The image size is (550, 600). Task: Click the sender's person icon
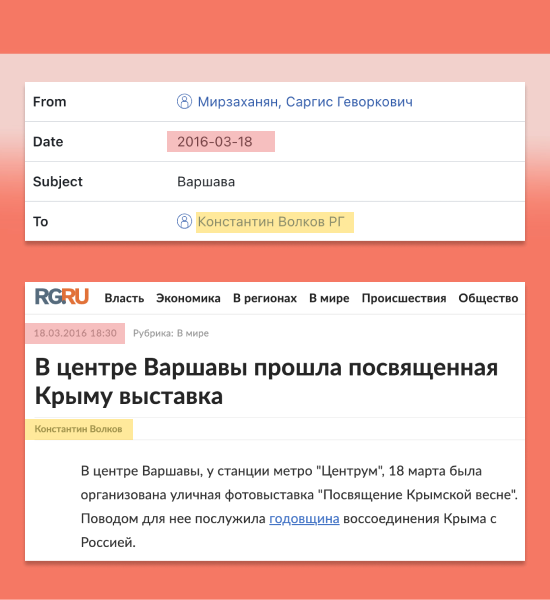184,102
